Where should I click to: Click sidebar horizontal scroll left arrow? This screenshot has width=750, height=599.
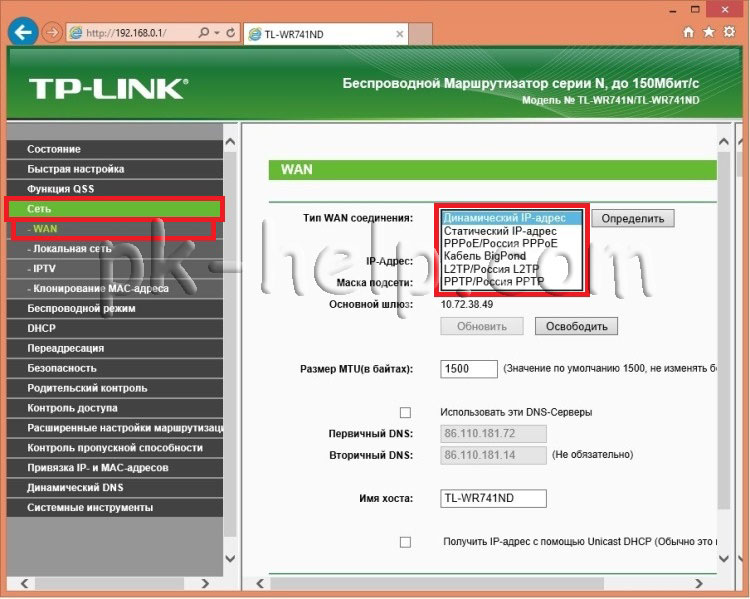pyautogui.click(x=24, y=583)
